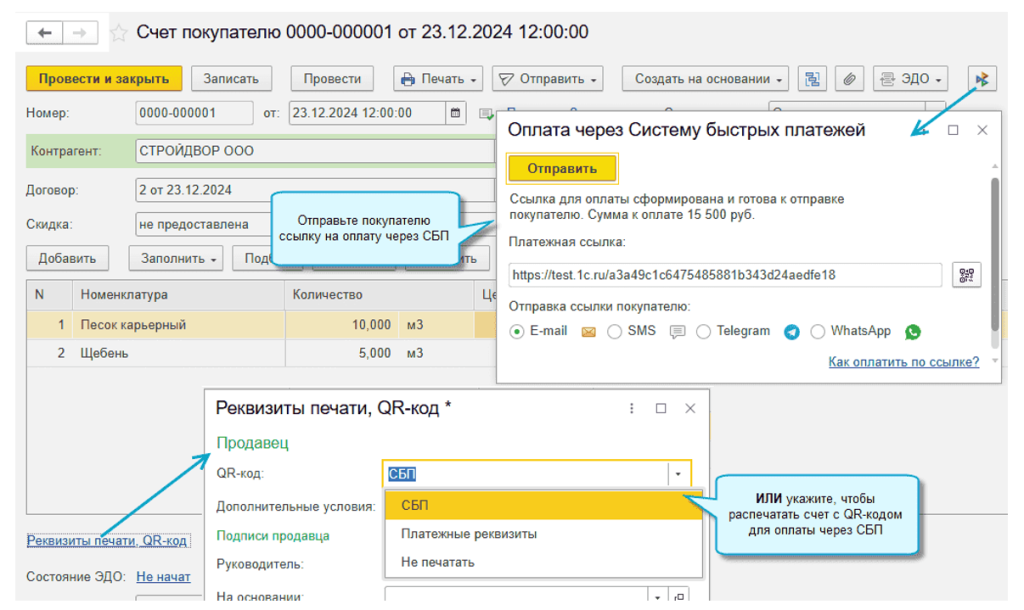Select the WhatsApp radio button

[x=818, y=332]
